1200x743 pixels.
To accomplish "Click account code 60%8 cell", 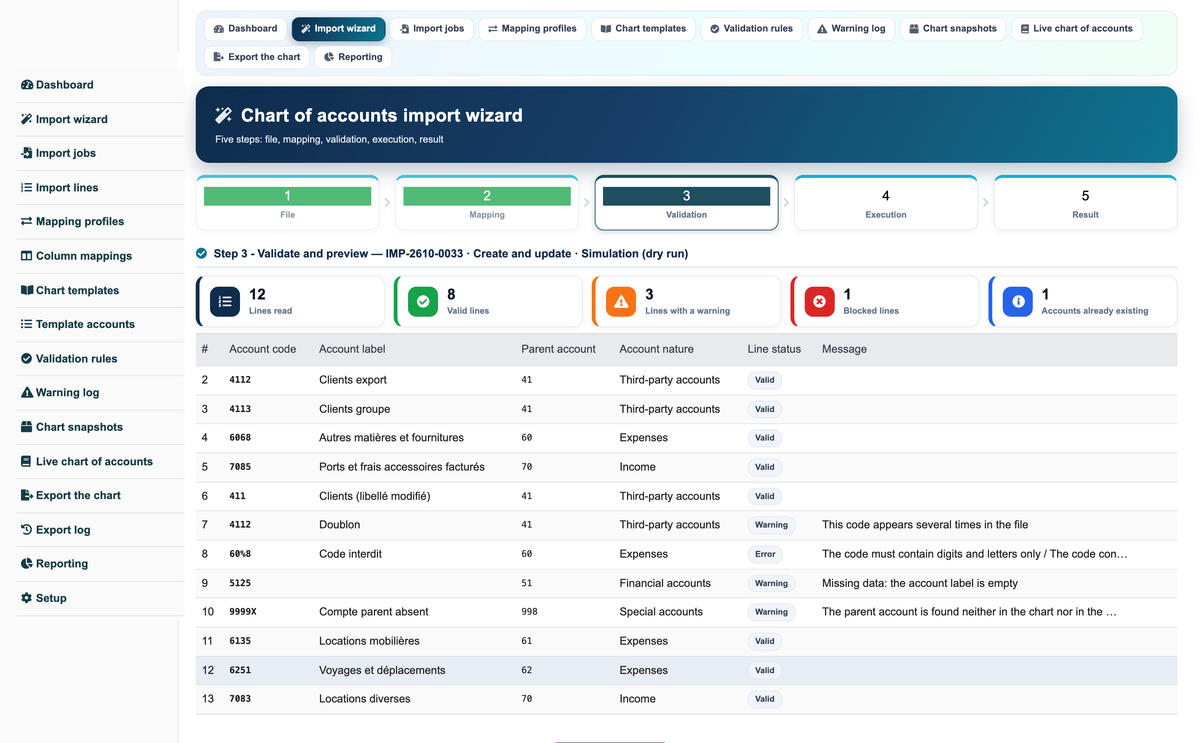I will click(x=240, y=554).
